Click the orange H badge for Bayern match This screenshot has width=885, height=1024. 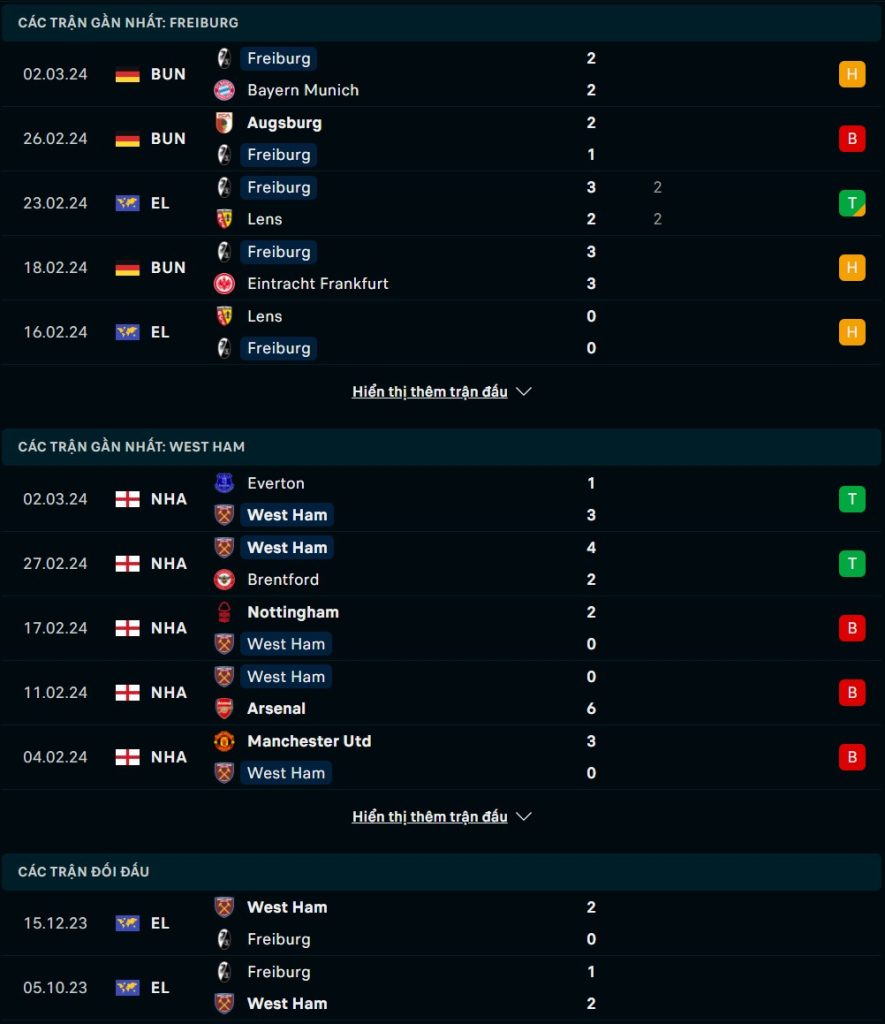[852, 74]
